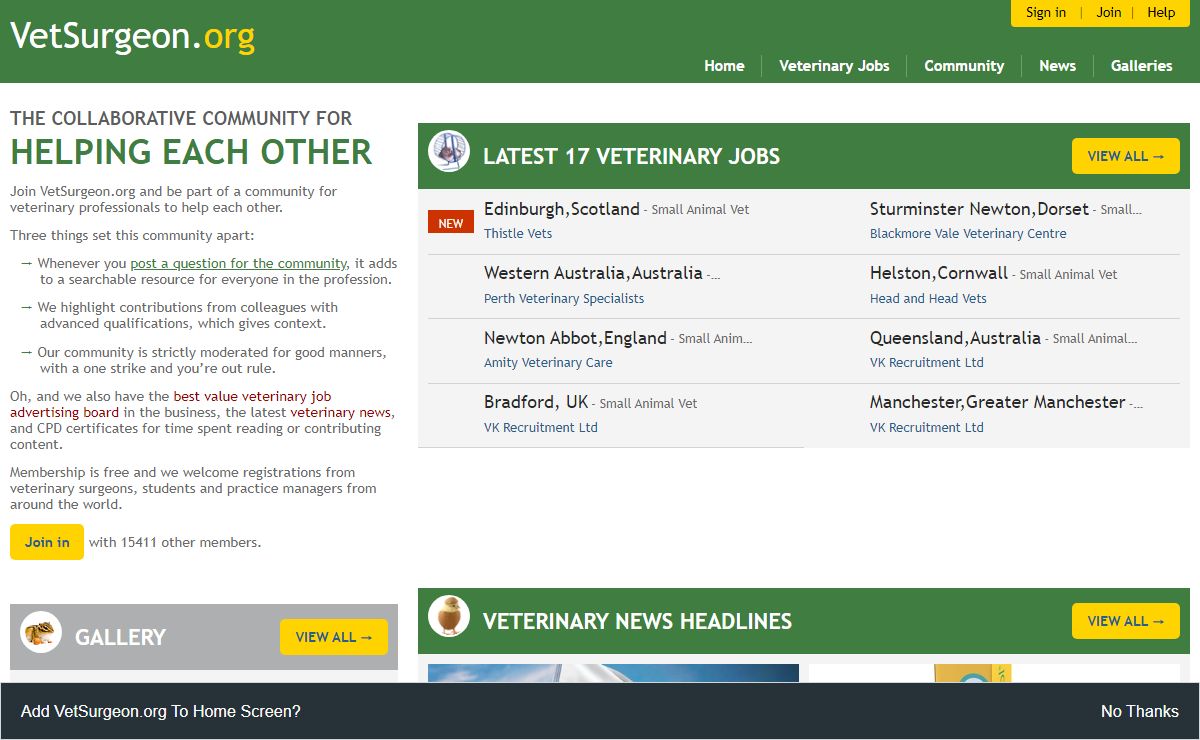The image size is (1200, 740).
Task: Click Add VetSurgeon.org To Home Screen prompt
Action: (161, 711)
